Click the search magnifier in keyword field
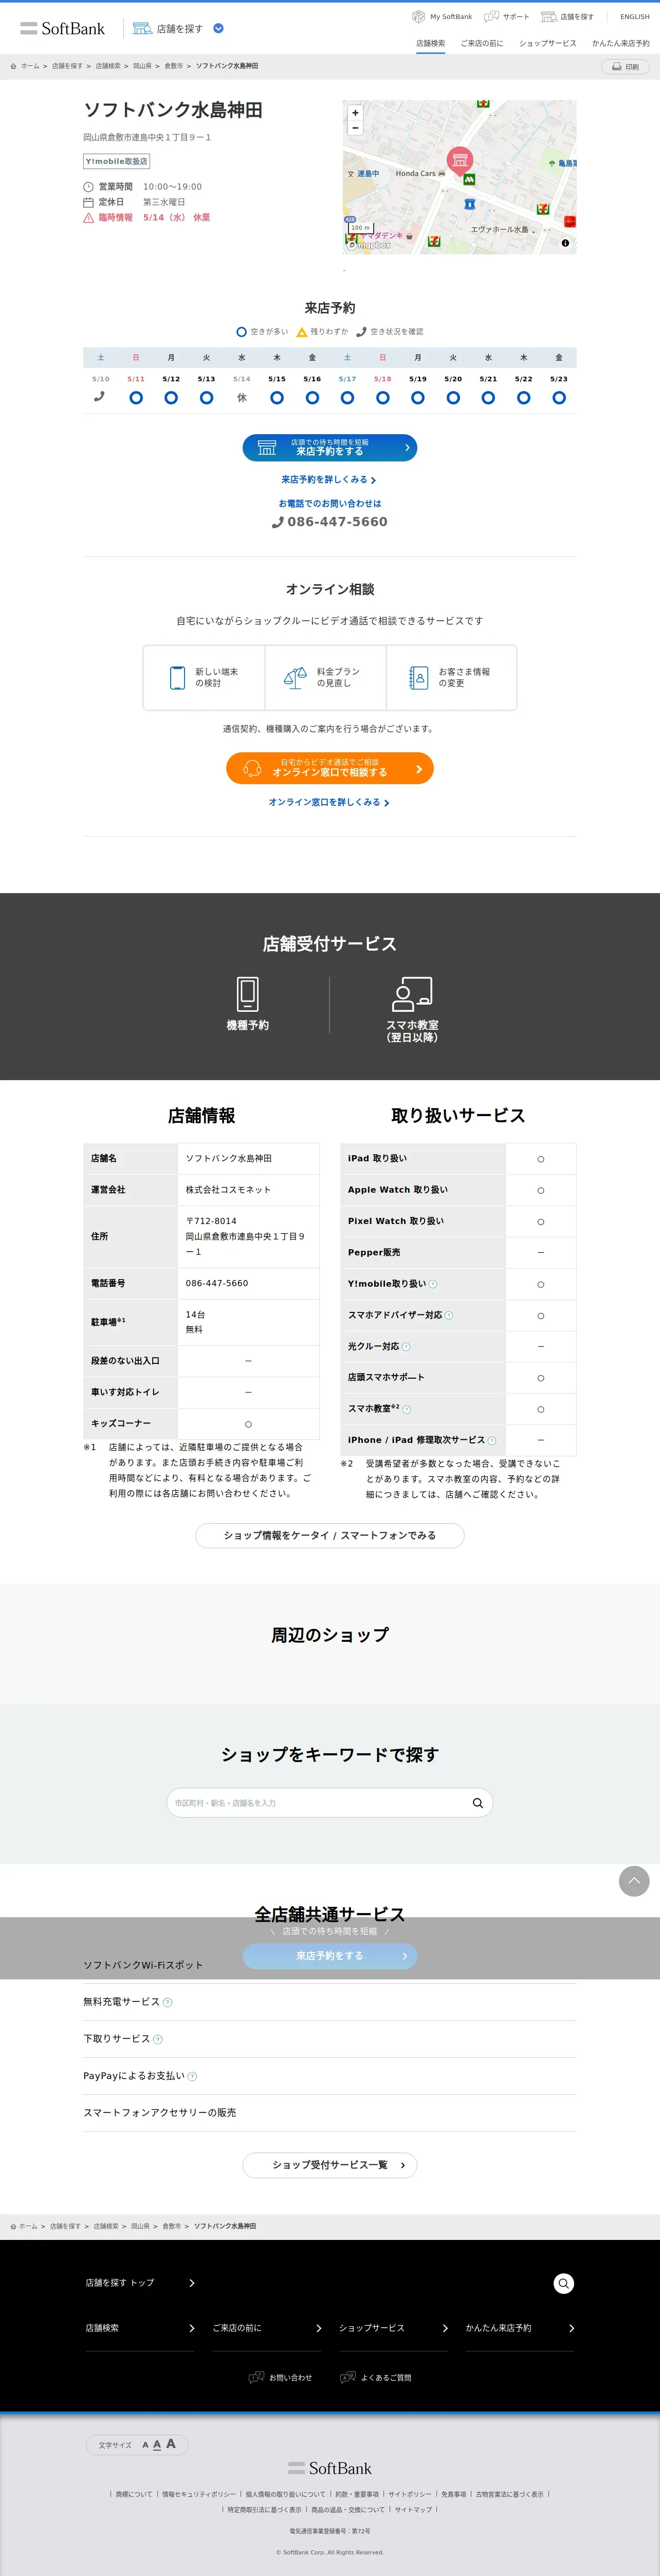Viewport: 660px width, 2576px height. point(478,1803)
